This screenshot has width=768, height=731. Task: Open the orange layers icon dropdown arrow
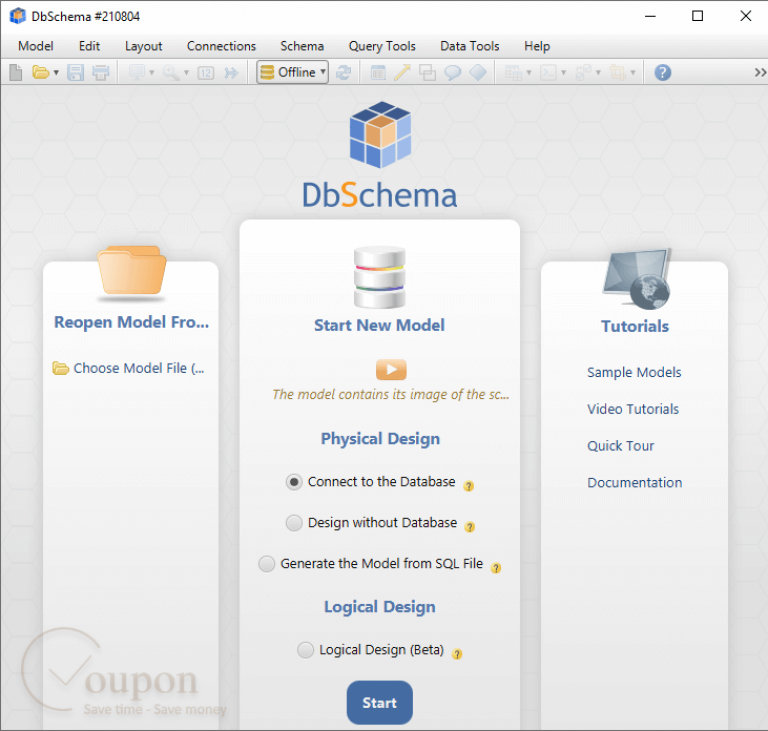click(x=633, y=73)
